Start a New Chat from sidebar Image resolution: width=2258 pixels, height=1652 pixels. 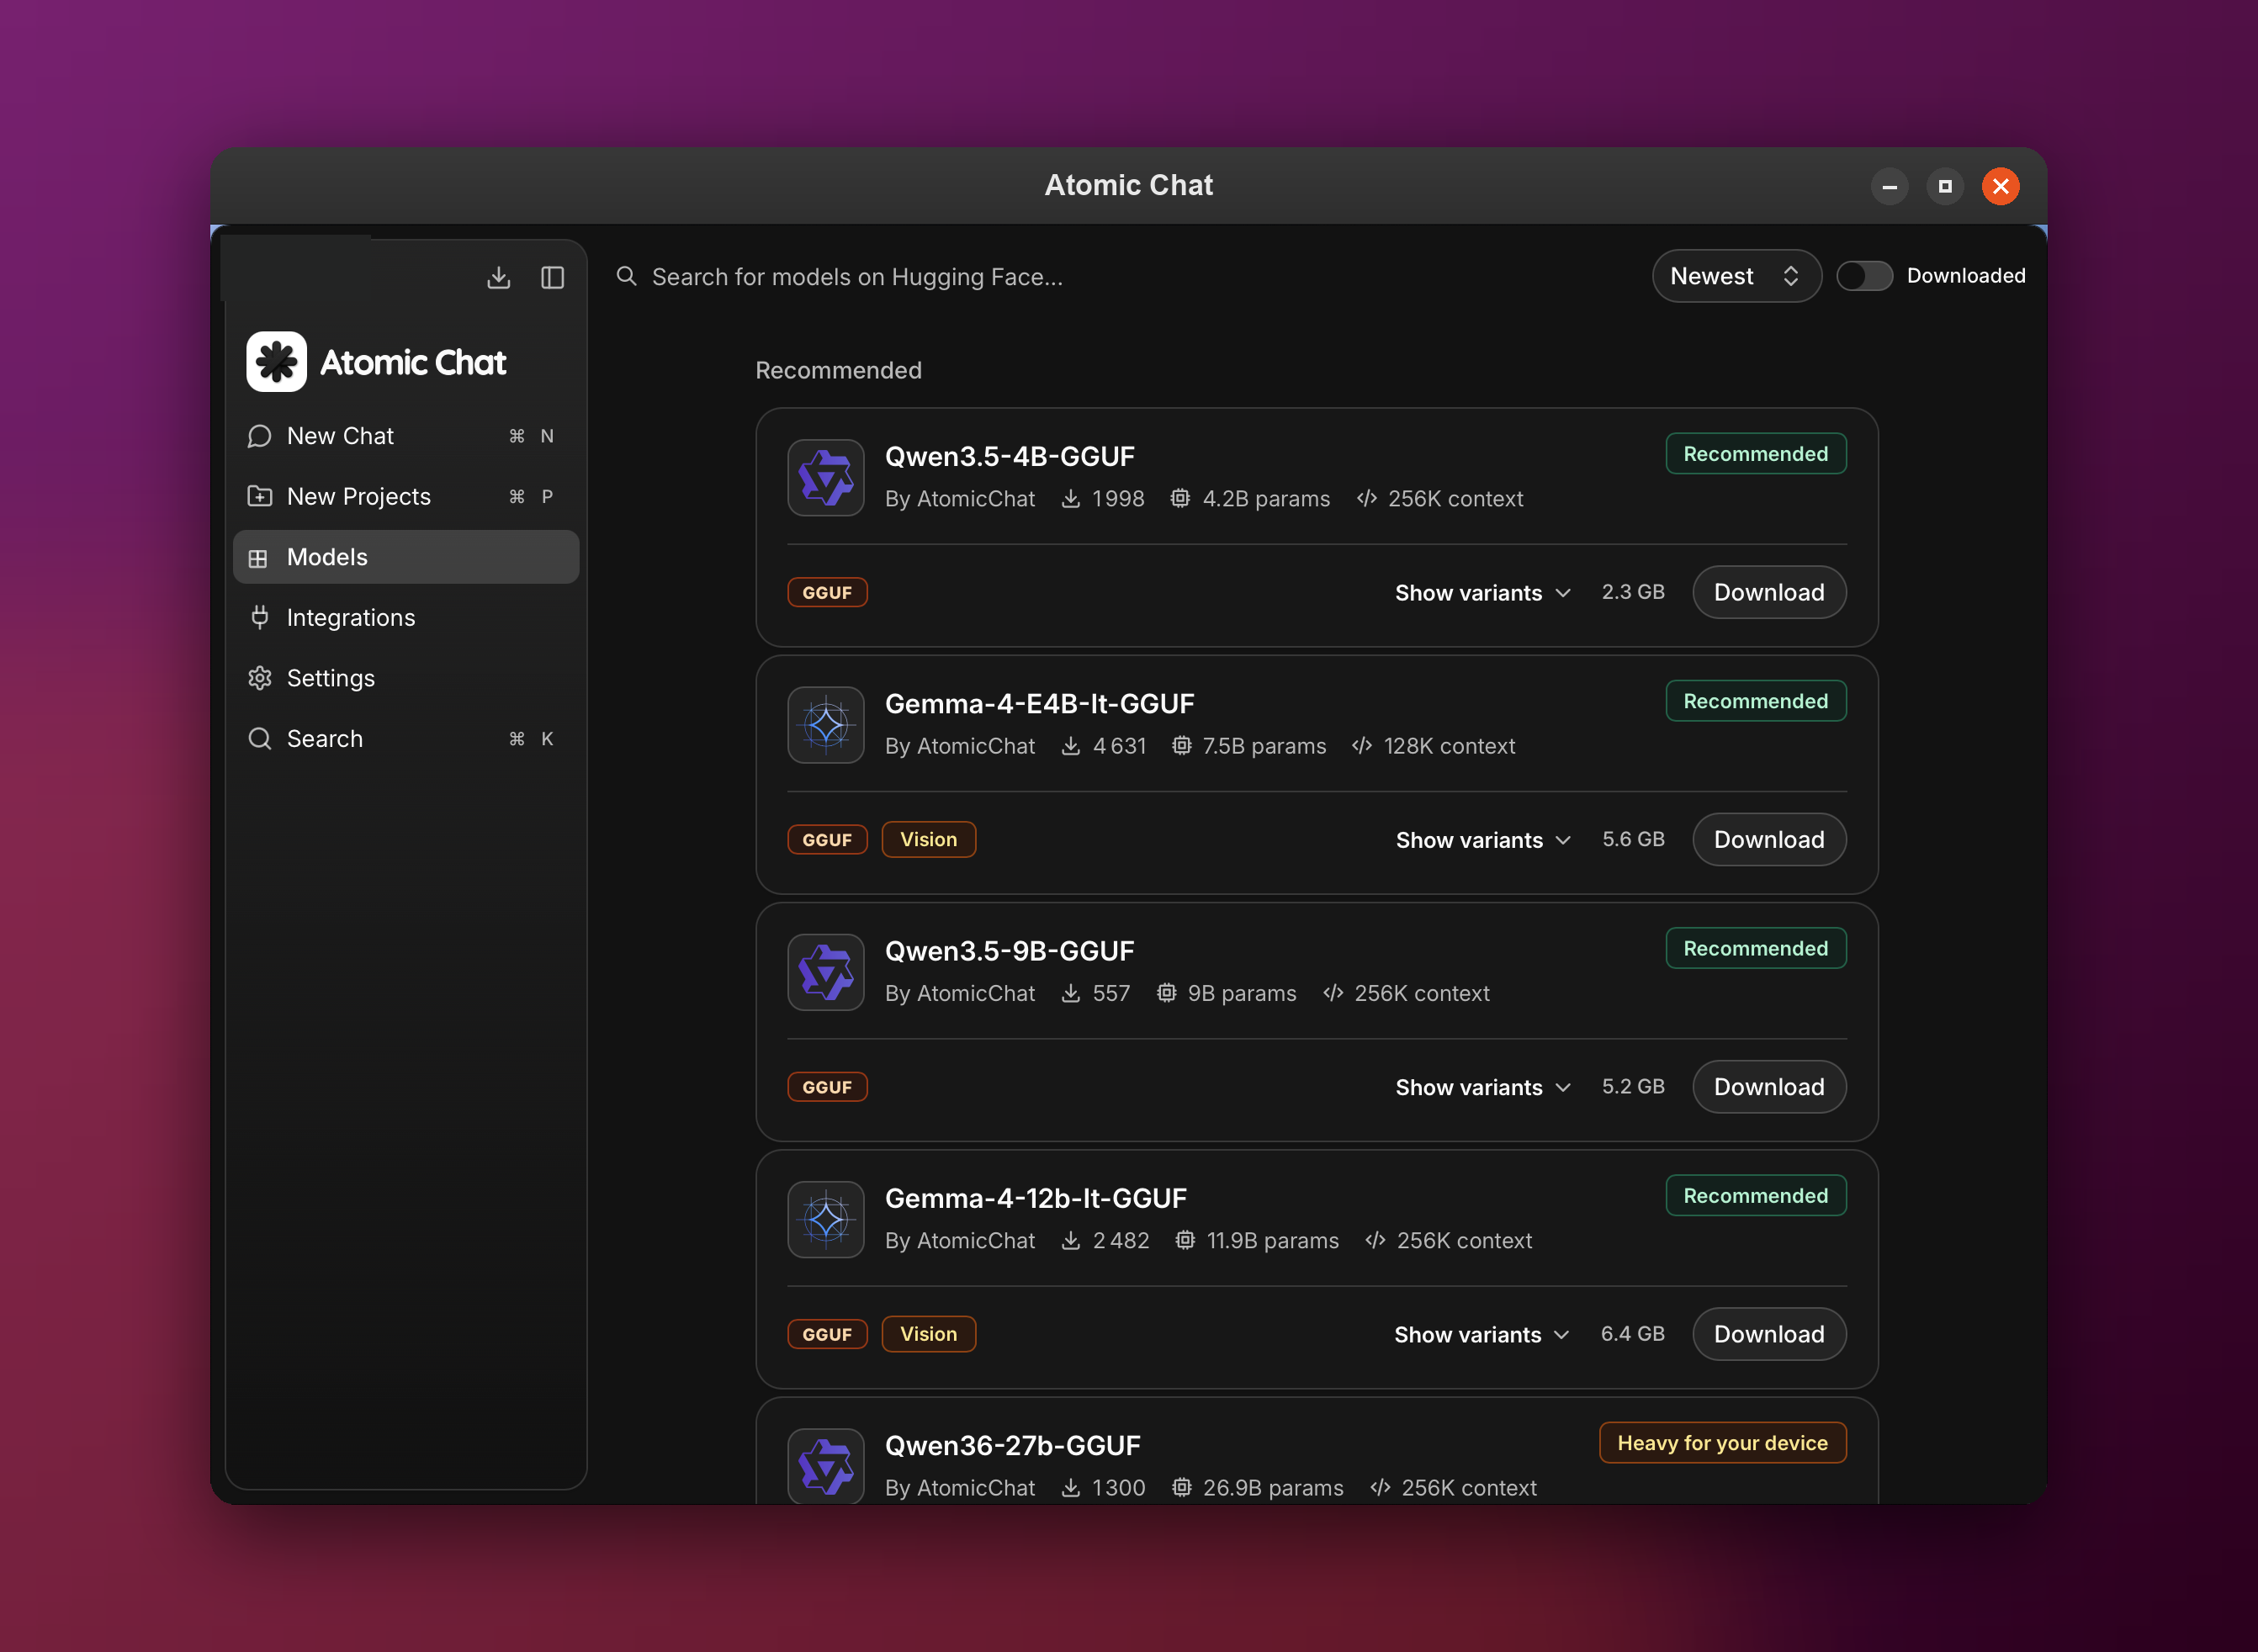point(406,436)
